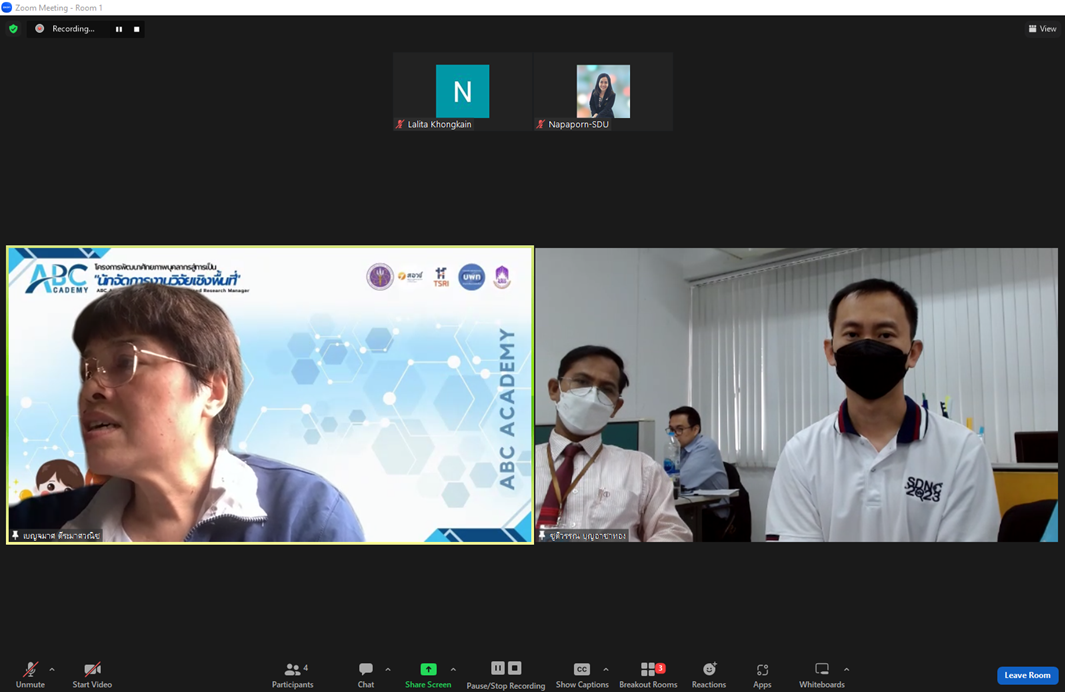
Task: Open the Chat panel
Action: pos(365,674)
